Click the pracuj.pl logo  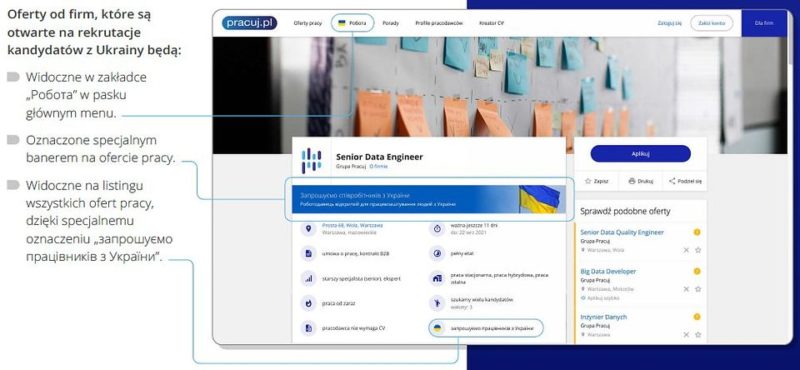[249, 23]
